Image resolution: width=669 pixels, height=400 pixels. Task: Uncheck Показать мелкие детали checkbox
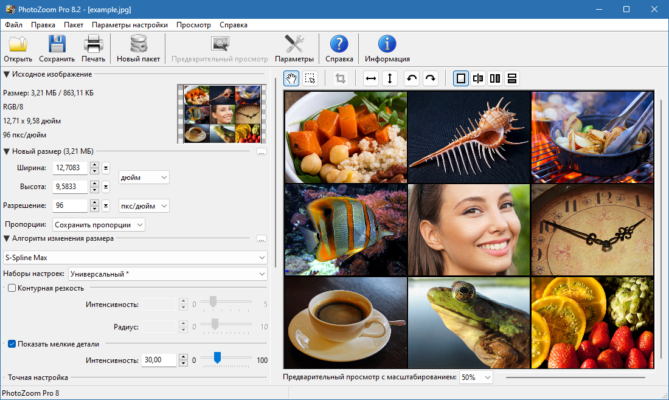[12, 344]
